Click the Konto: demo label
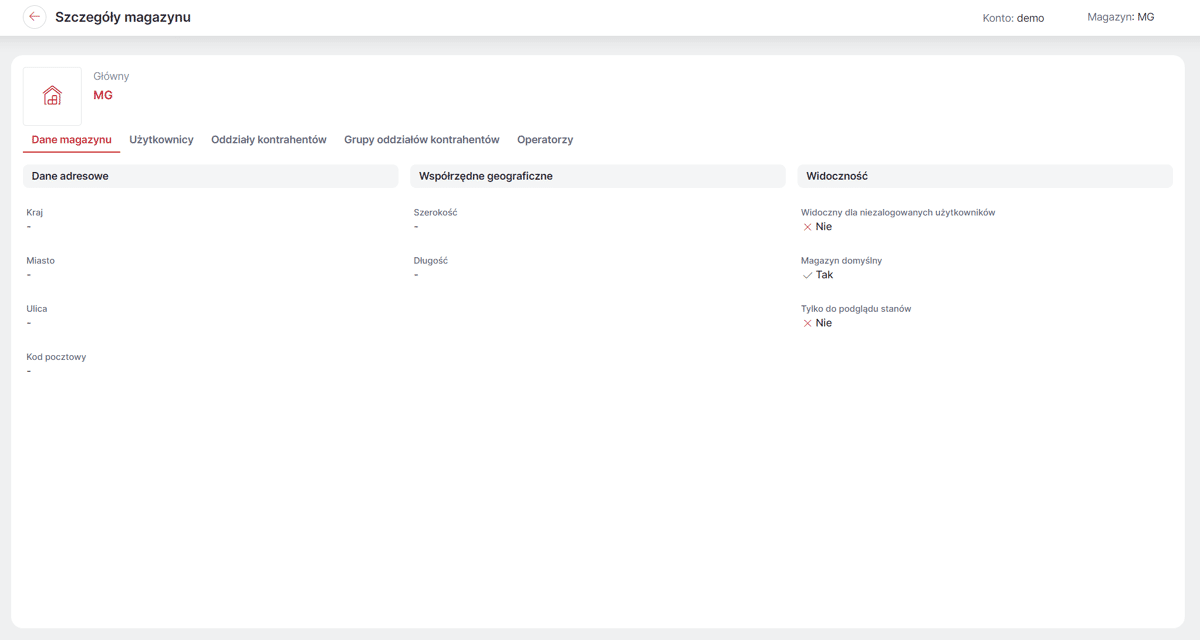The height and width of the screenshot is (640, 1200). [1013, 18]
